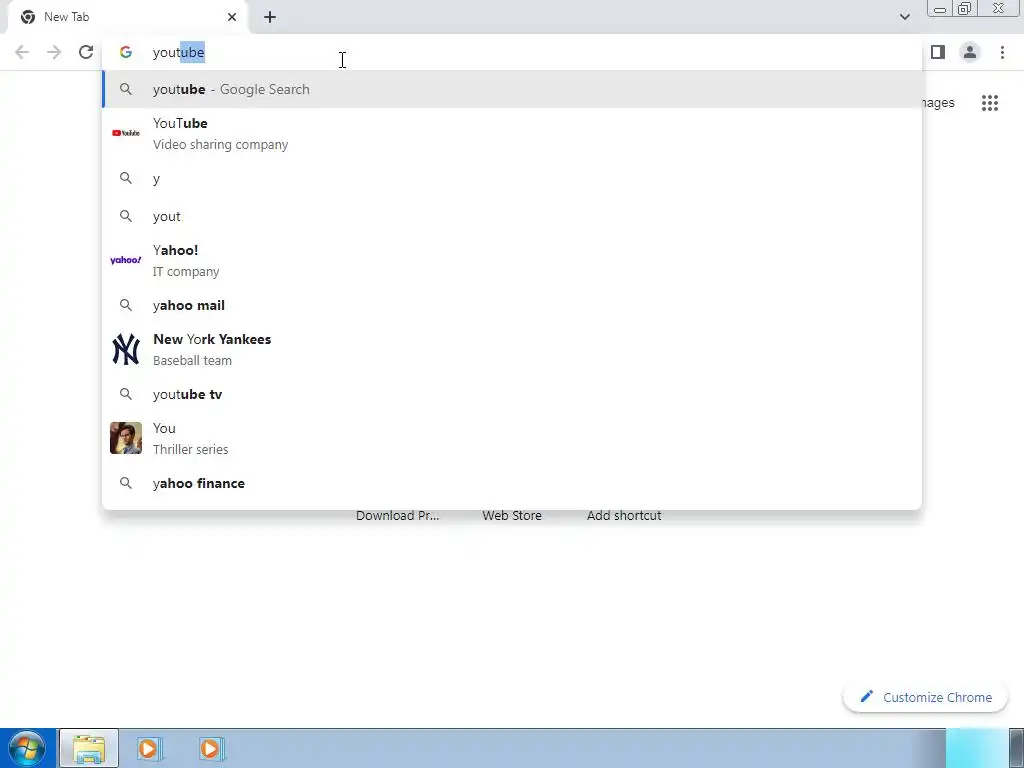Open the Windows Start orb
The width and height of the screenshot is (1024, 768).
(x=27, y=748)
